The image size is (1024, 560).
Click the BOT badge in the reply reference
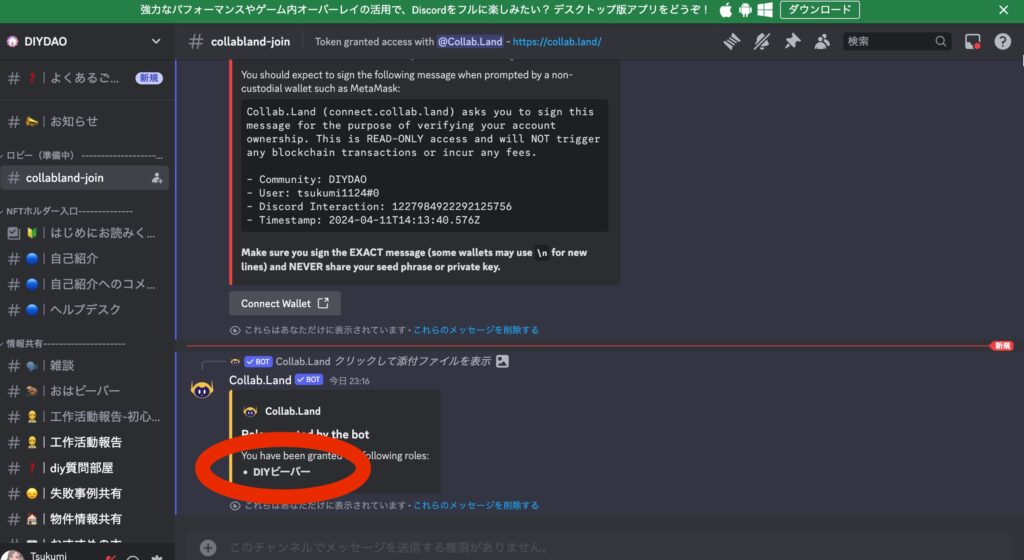(x=258, y=362)
